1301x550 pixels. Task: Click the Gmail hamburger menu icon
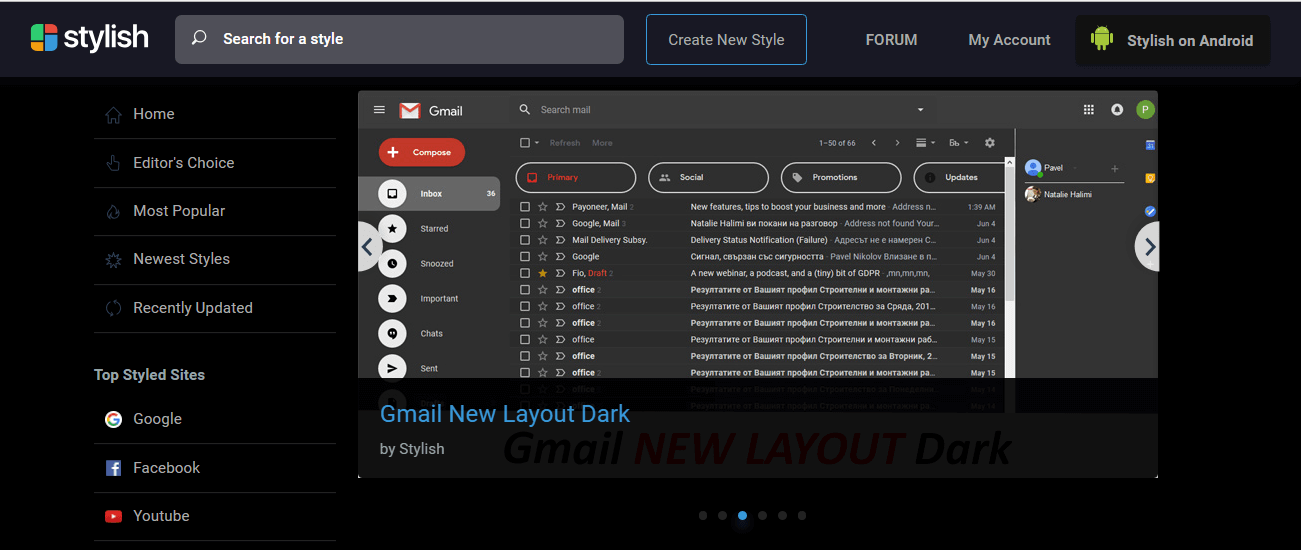pos(379,110)
